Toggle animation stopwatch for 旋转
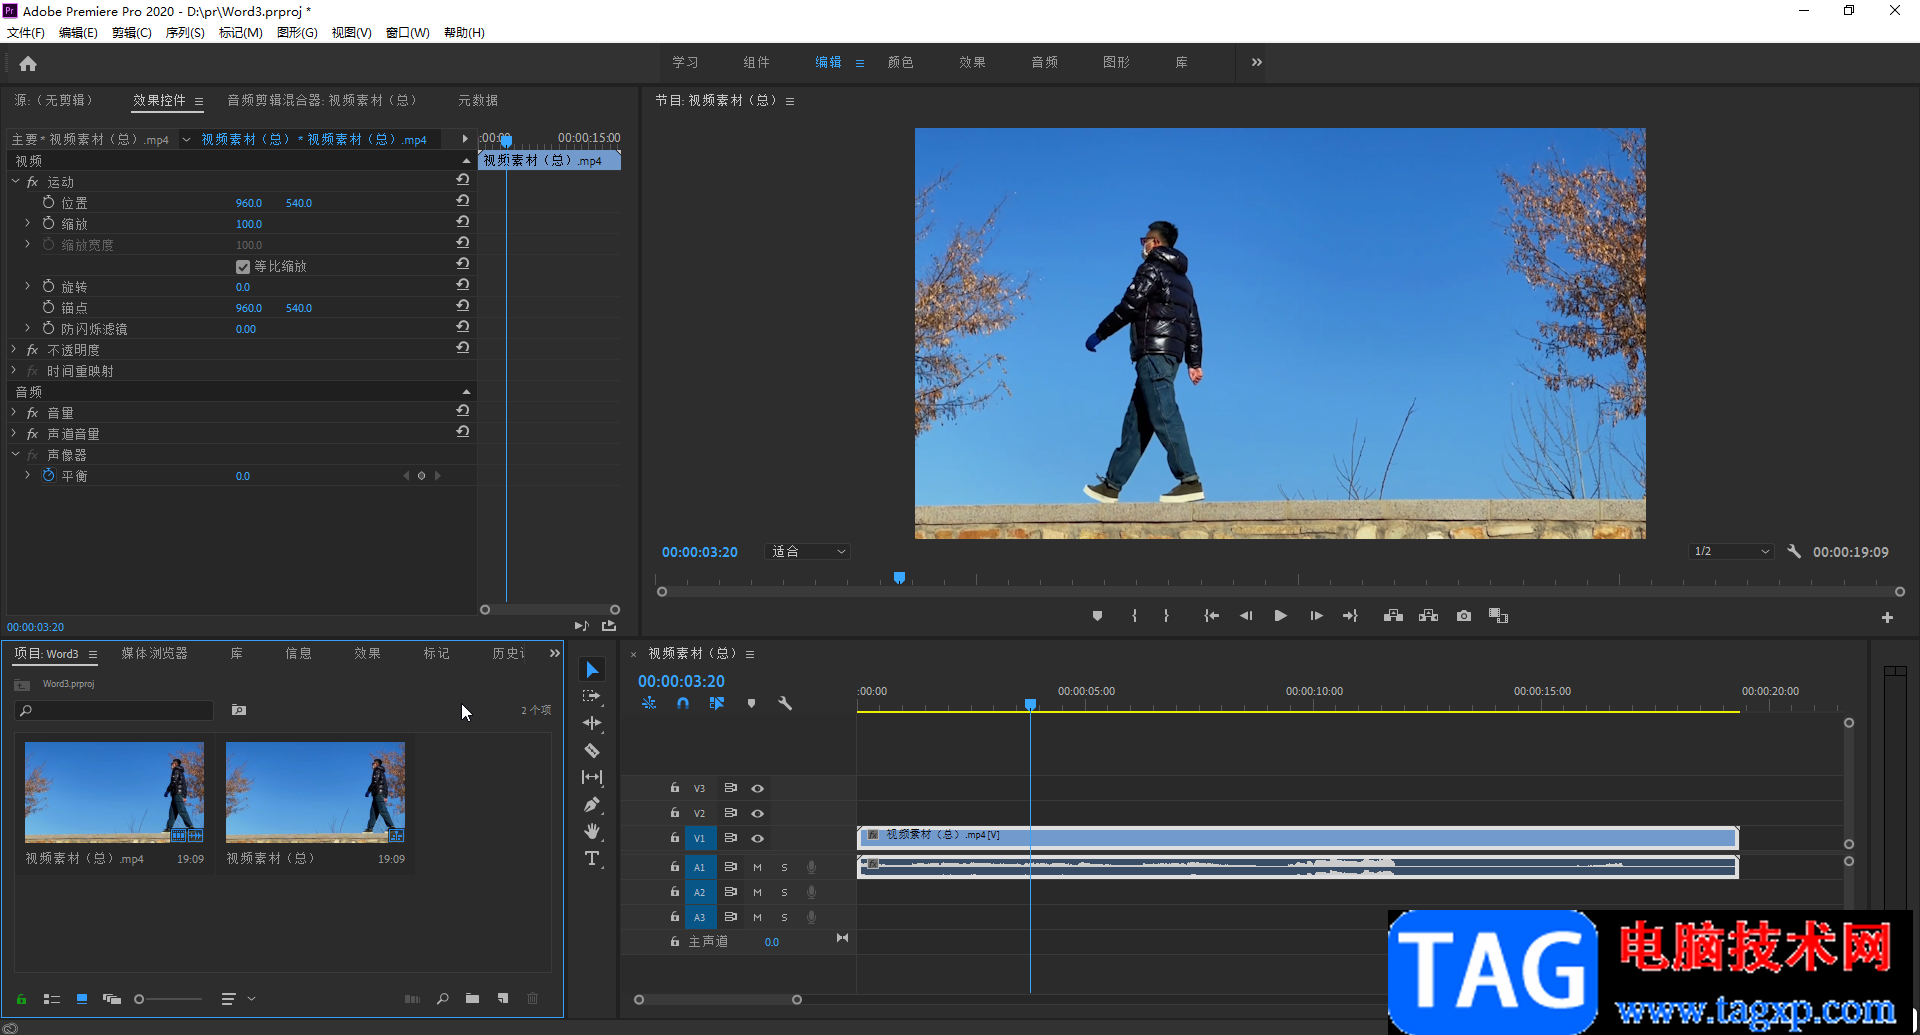This screenshot has height=1035, width=1920. click(48, 286)
